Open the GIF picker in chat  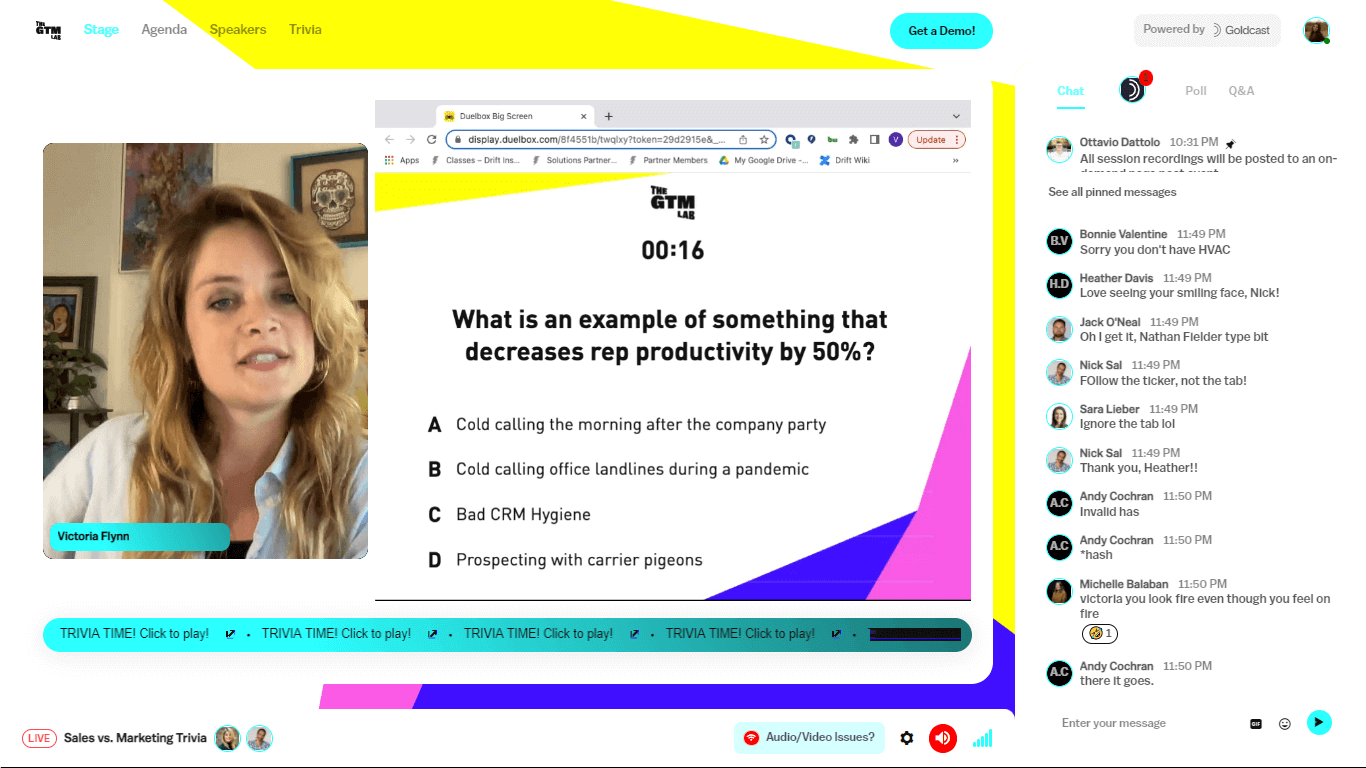pyautogui.click(x=1256, y=723)
